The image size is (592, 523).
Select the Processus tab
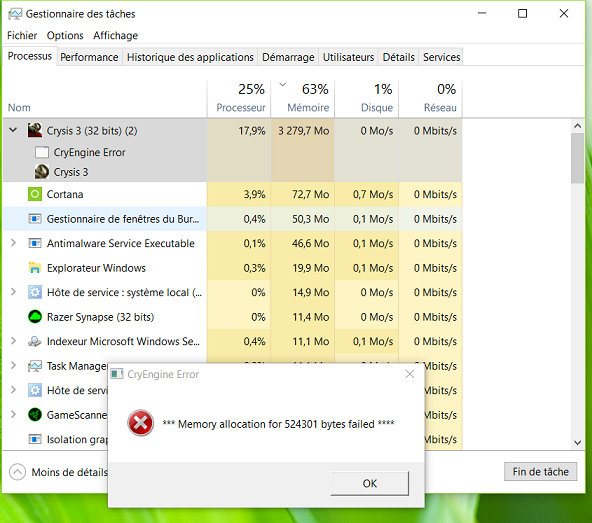30,56
